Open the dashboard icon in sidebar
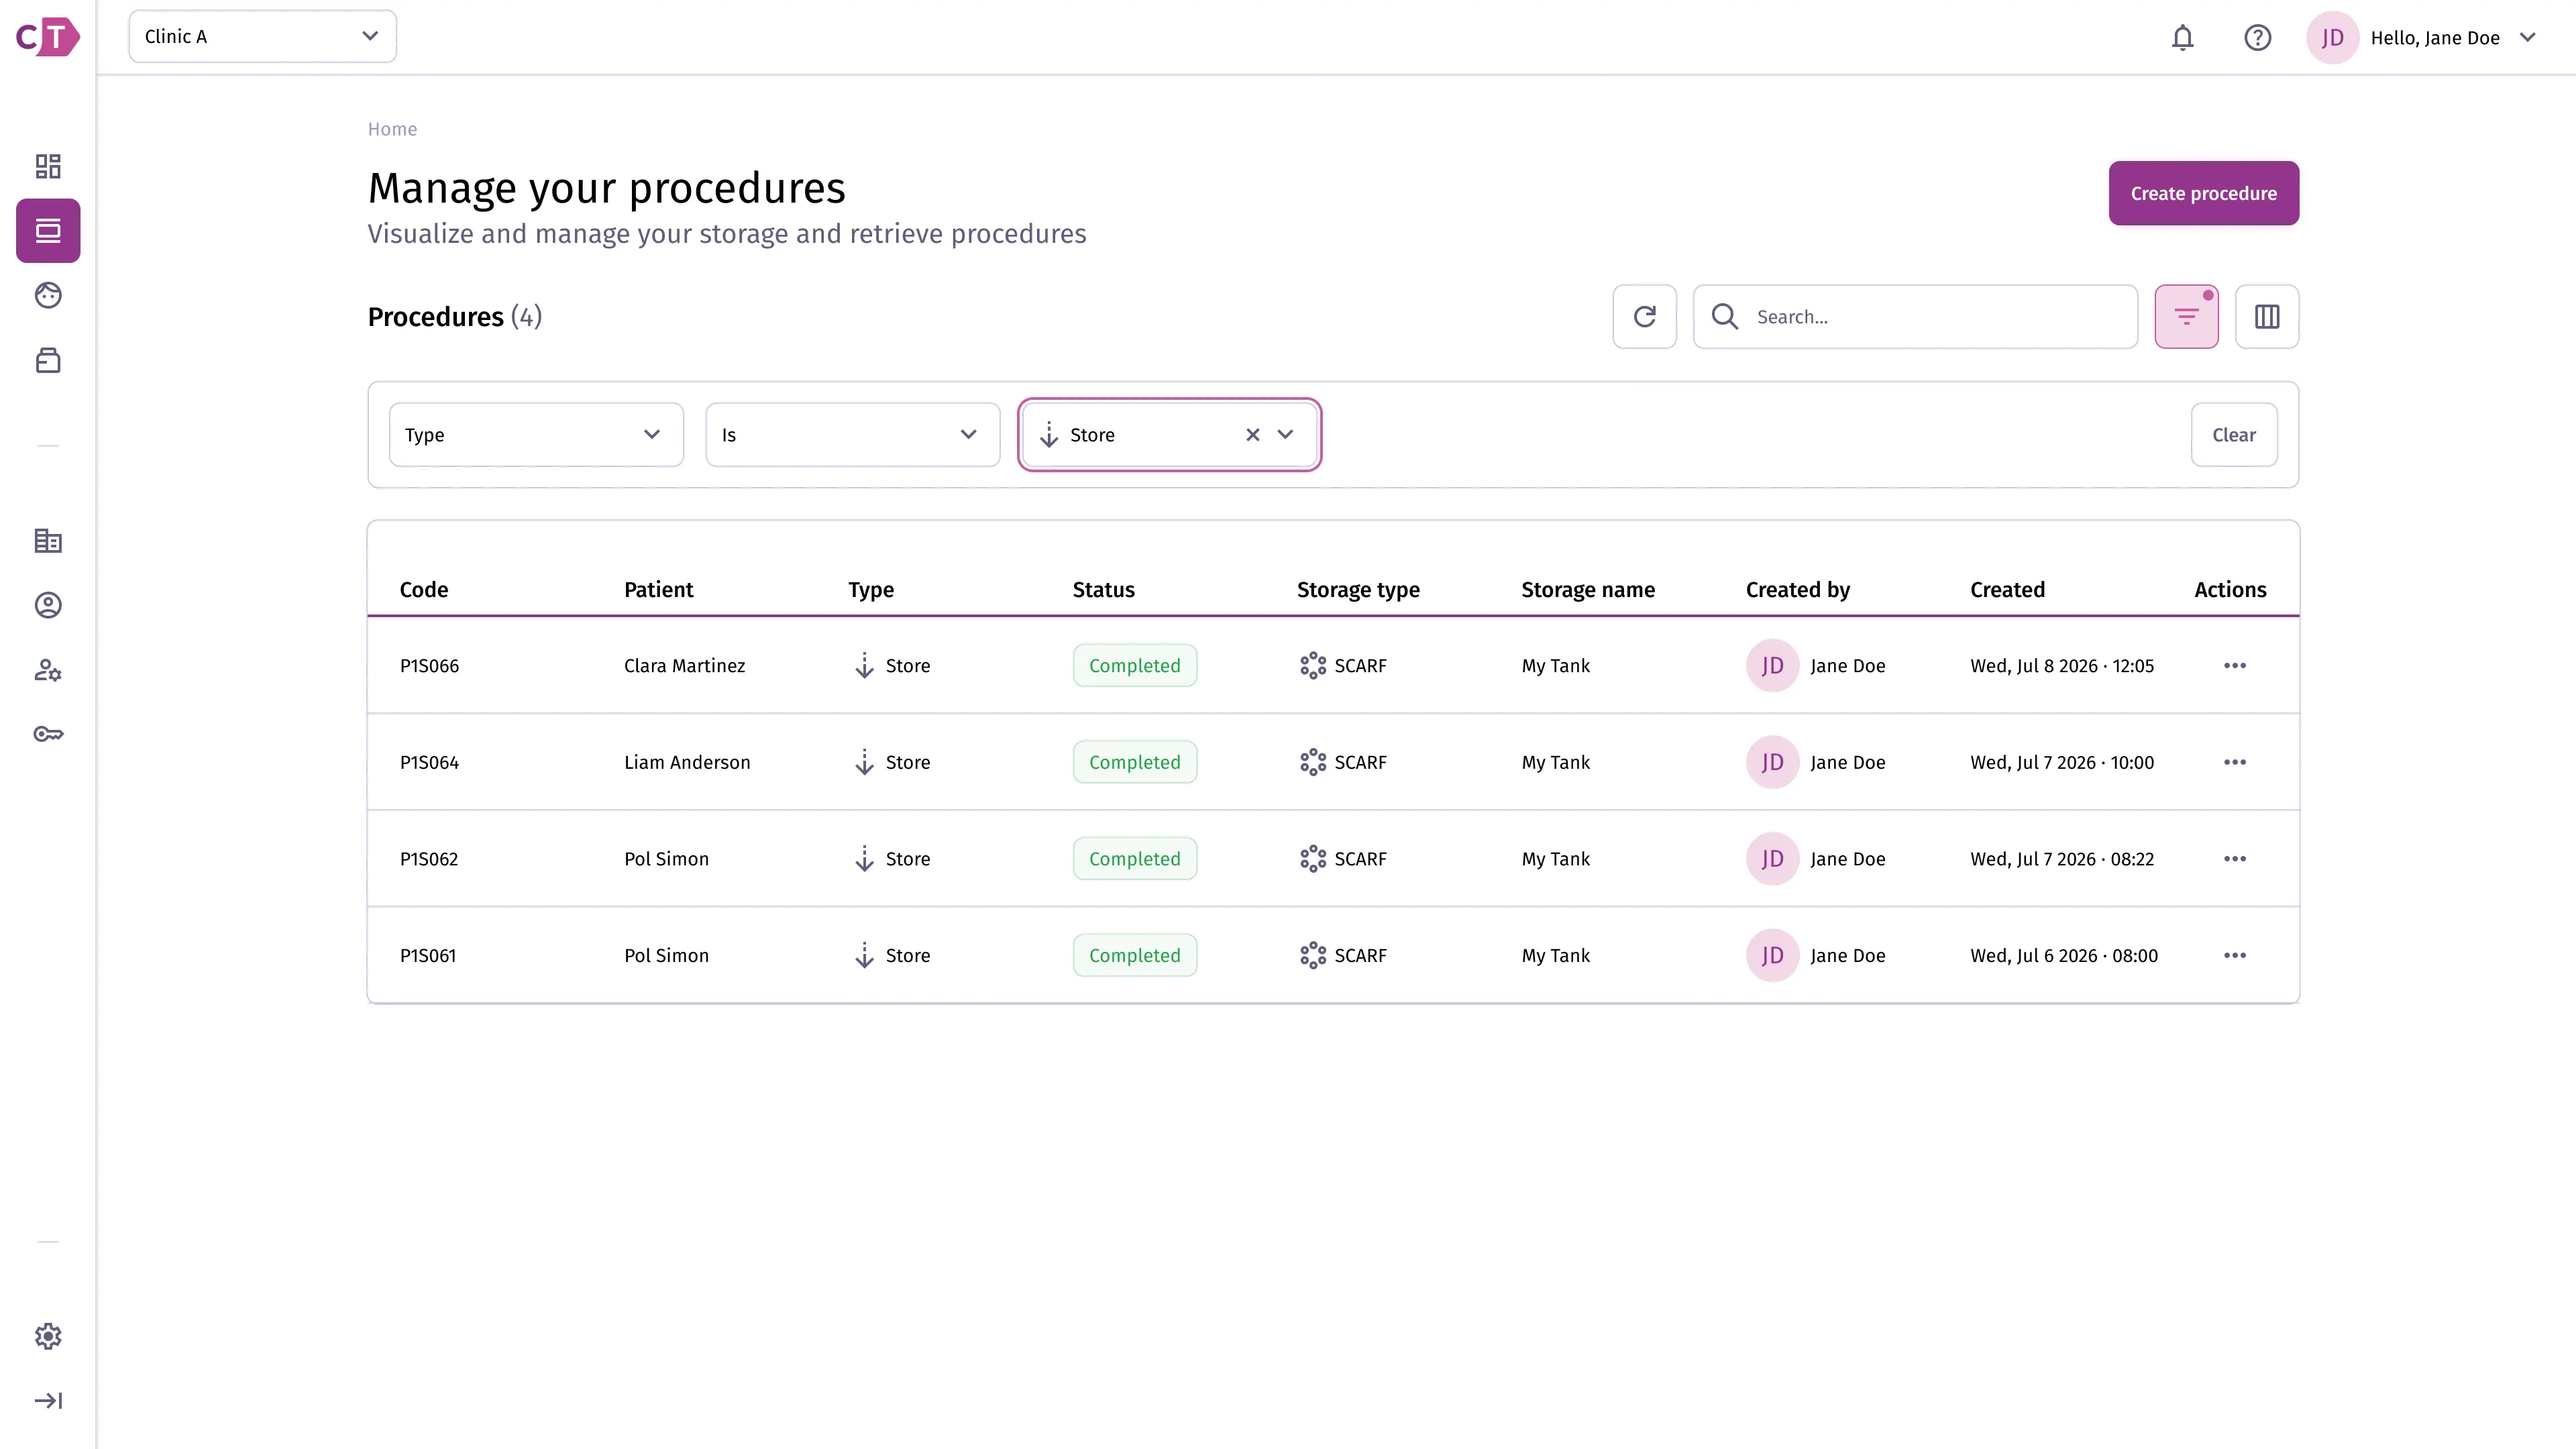The width and height of the screenshot is (2576, 1449). coord(48,166)
